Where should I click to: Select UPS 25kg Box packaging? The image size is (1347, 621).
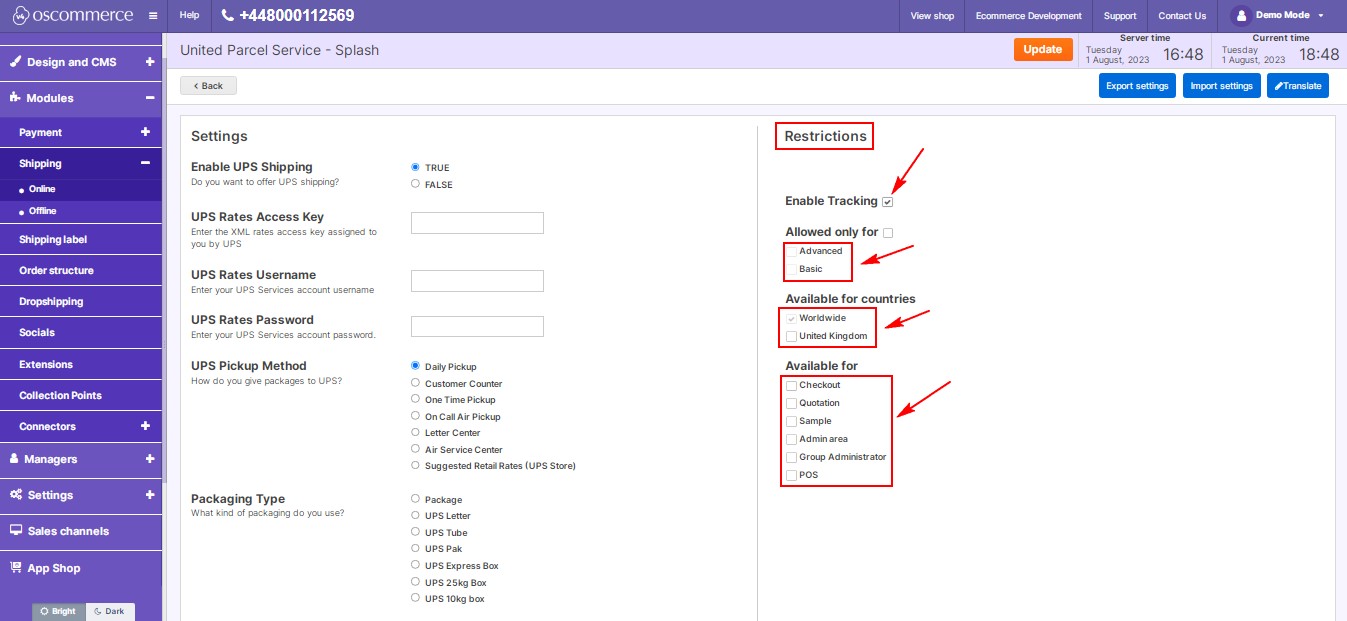(415, 581)
